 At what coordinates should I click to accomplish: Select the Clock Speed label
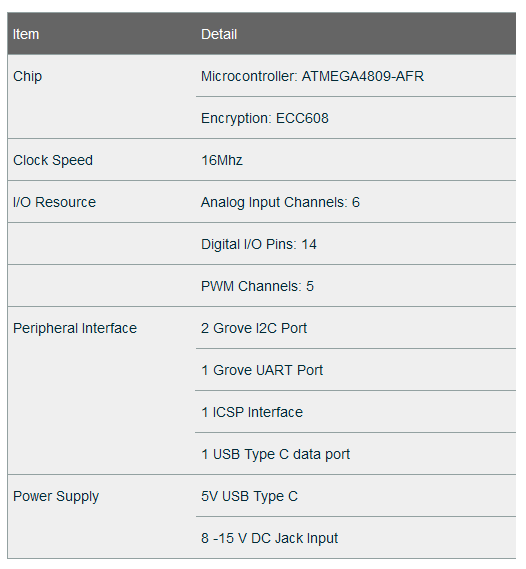[x=53, y=160]
